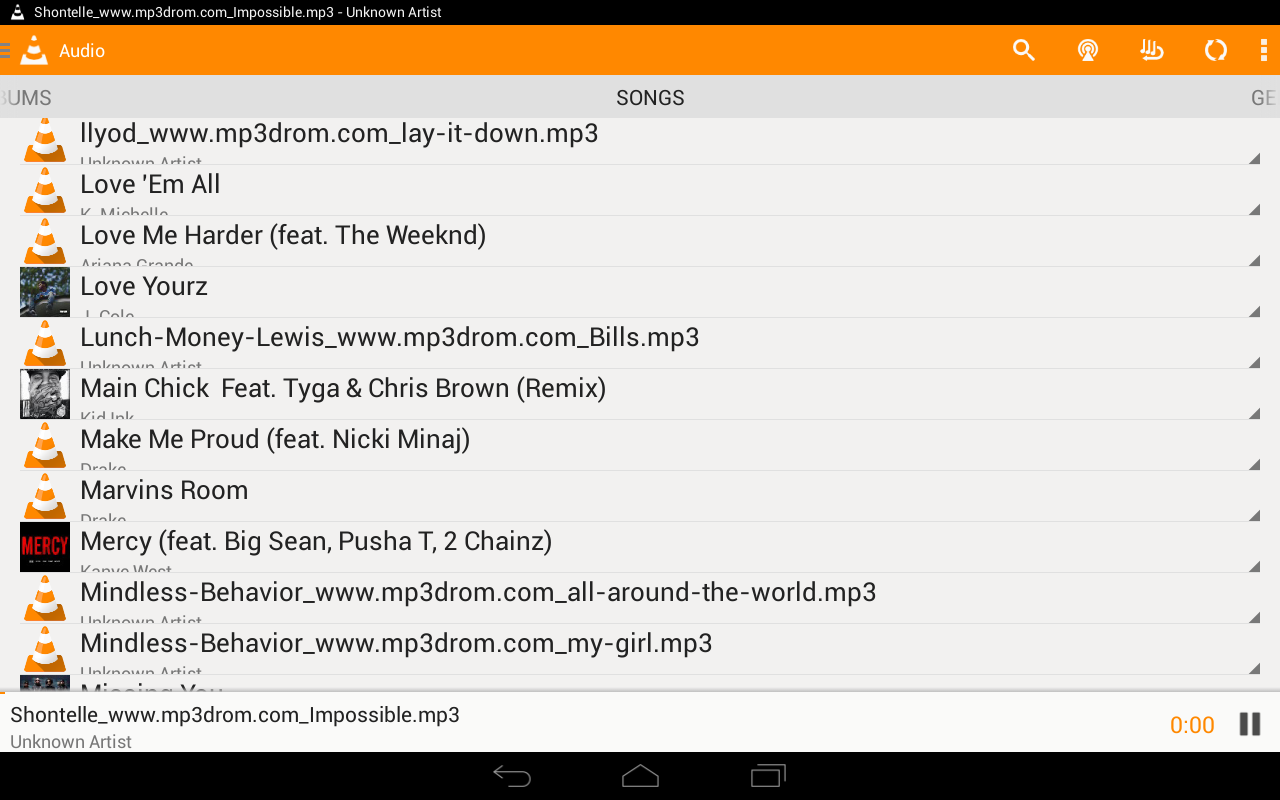Open options arrow for Lunch-Money-Lewis Bills
Image resolution: width=1280 pixels, height=800 pixels.
click(x=1254, y=362)
